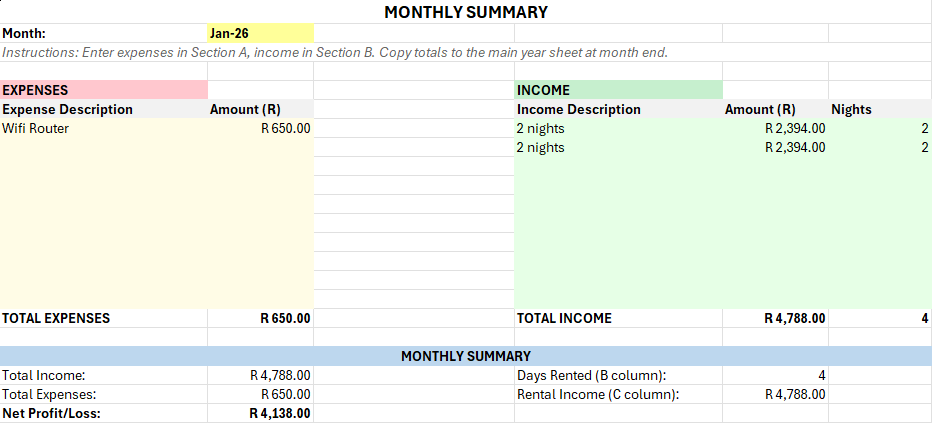Click the Nights column header
The image size is (932, 423).
pyautogui.click(x=851, y=109)
